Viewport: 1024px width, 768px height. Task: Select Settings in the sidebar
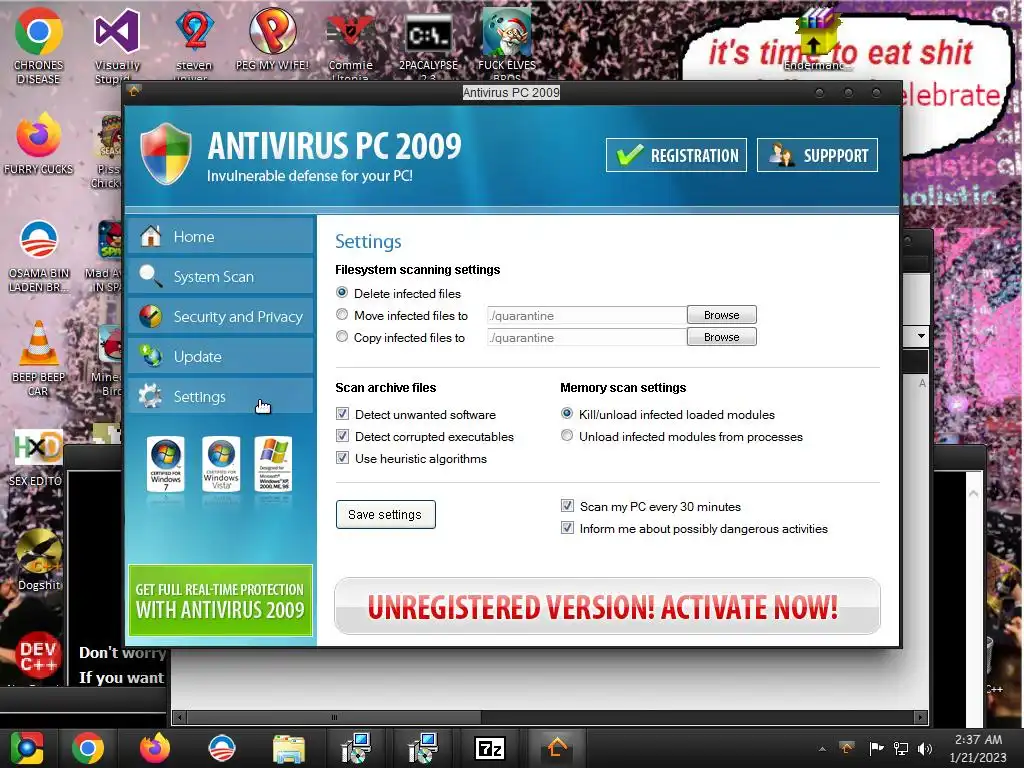coord(221,396)
